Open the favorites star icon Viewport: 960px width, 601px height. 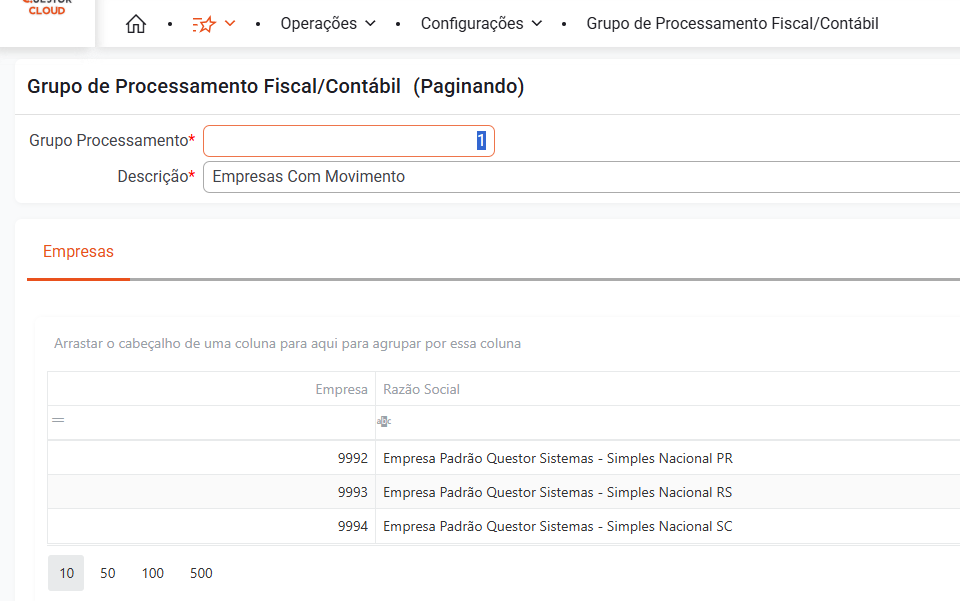click(x=204, y=24)
